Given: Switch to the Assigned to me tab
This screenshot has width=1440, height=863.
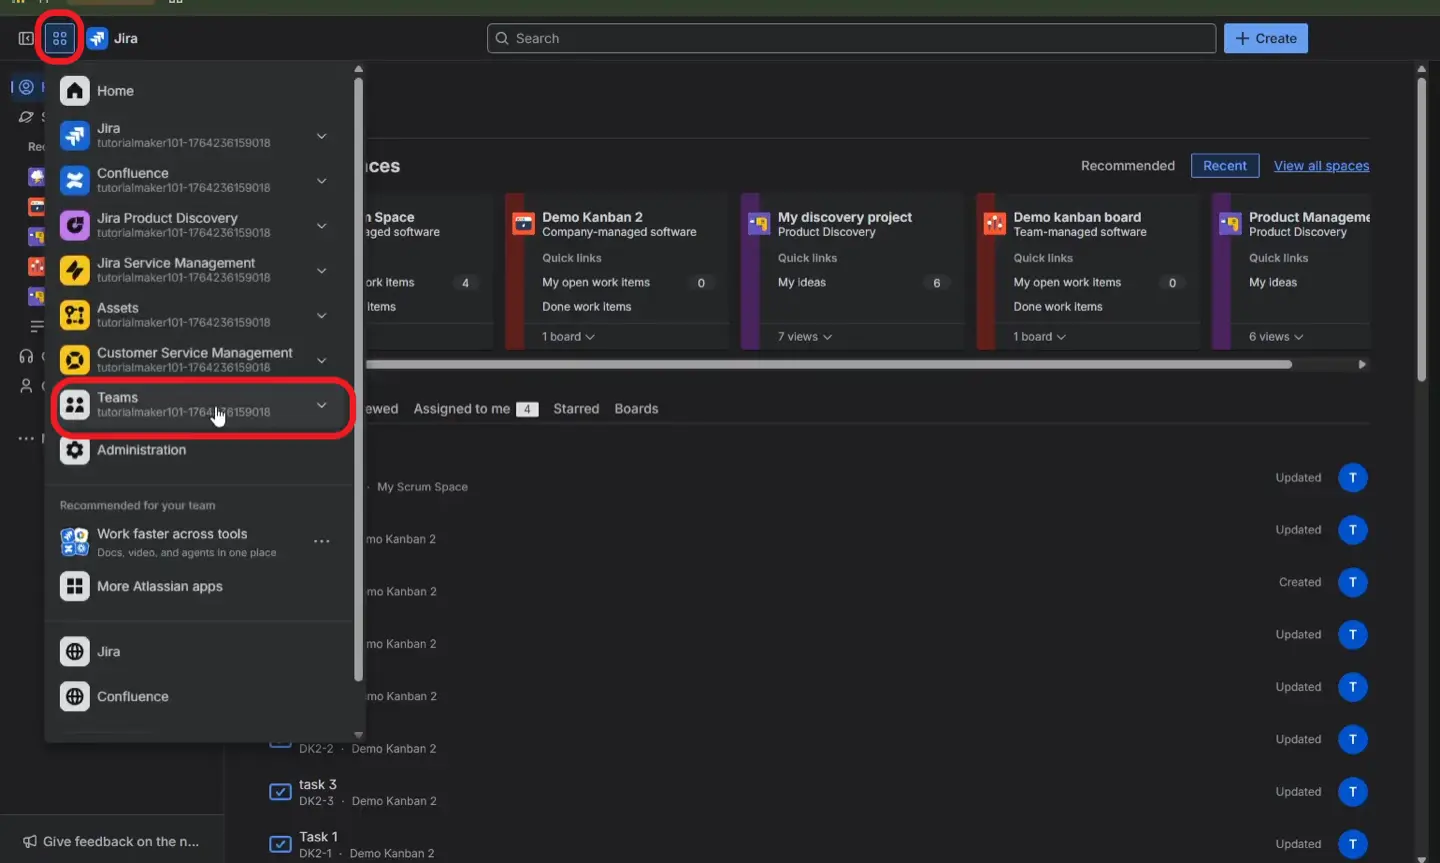Looking at the screenshot, I should 476,409.
